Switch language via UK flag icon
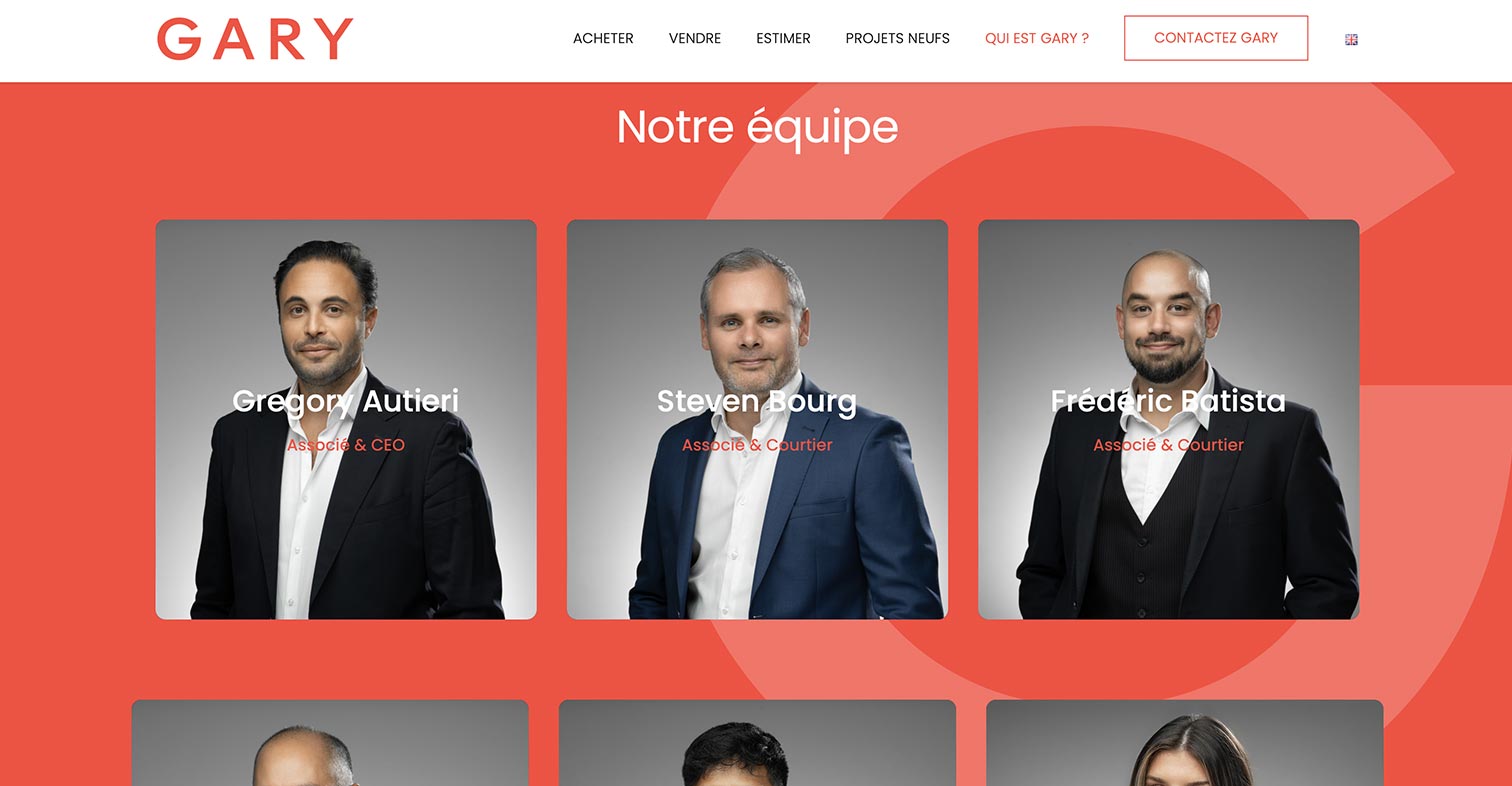The image size is (1512, 786). [1351, 39]
